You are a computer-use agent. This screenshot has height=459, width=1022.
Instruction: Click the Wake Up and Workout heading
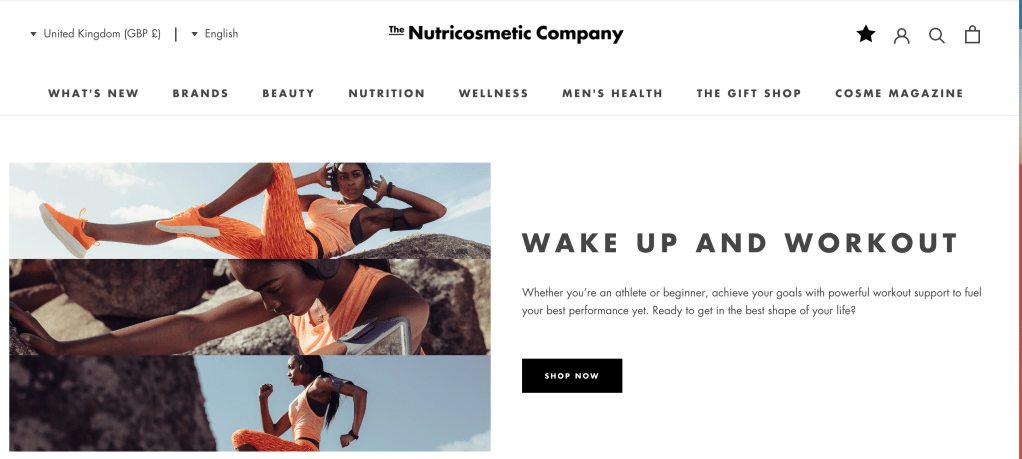coord(740,243)
